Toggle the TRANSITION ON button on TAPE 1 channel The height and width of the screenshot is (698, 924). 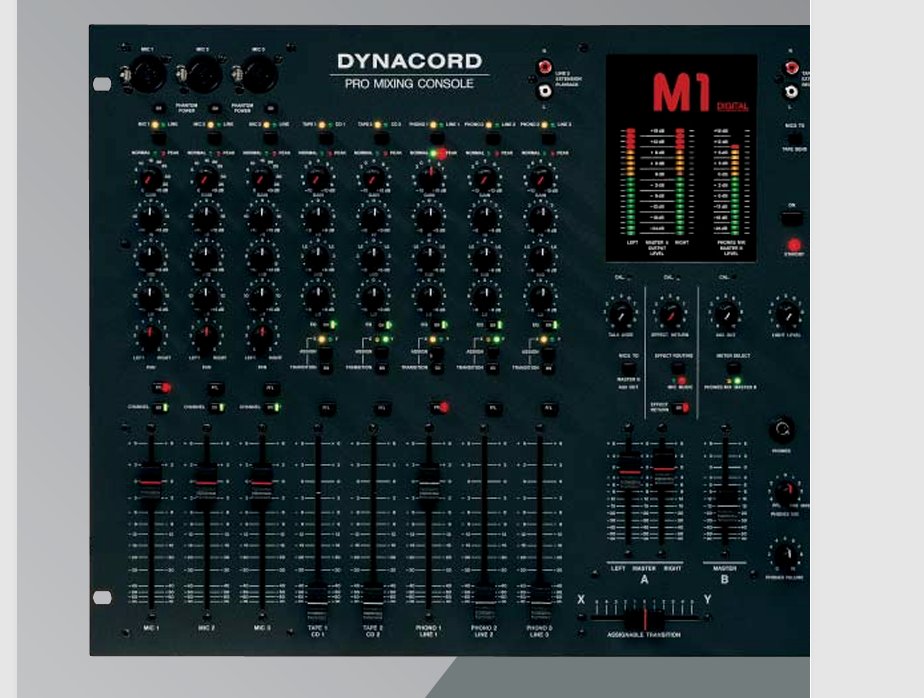(x=326, y=368)
